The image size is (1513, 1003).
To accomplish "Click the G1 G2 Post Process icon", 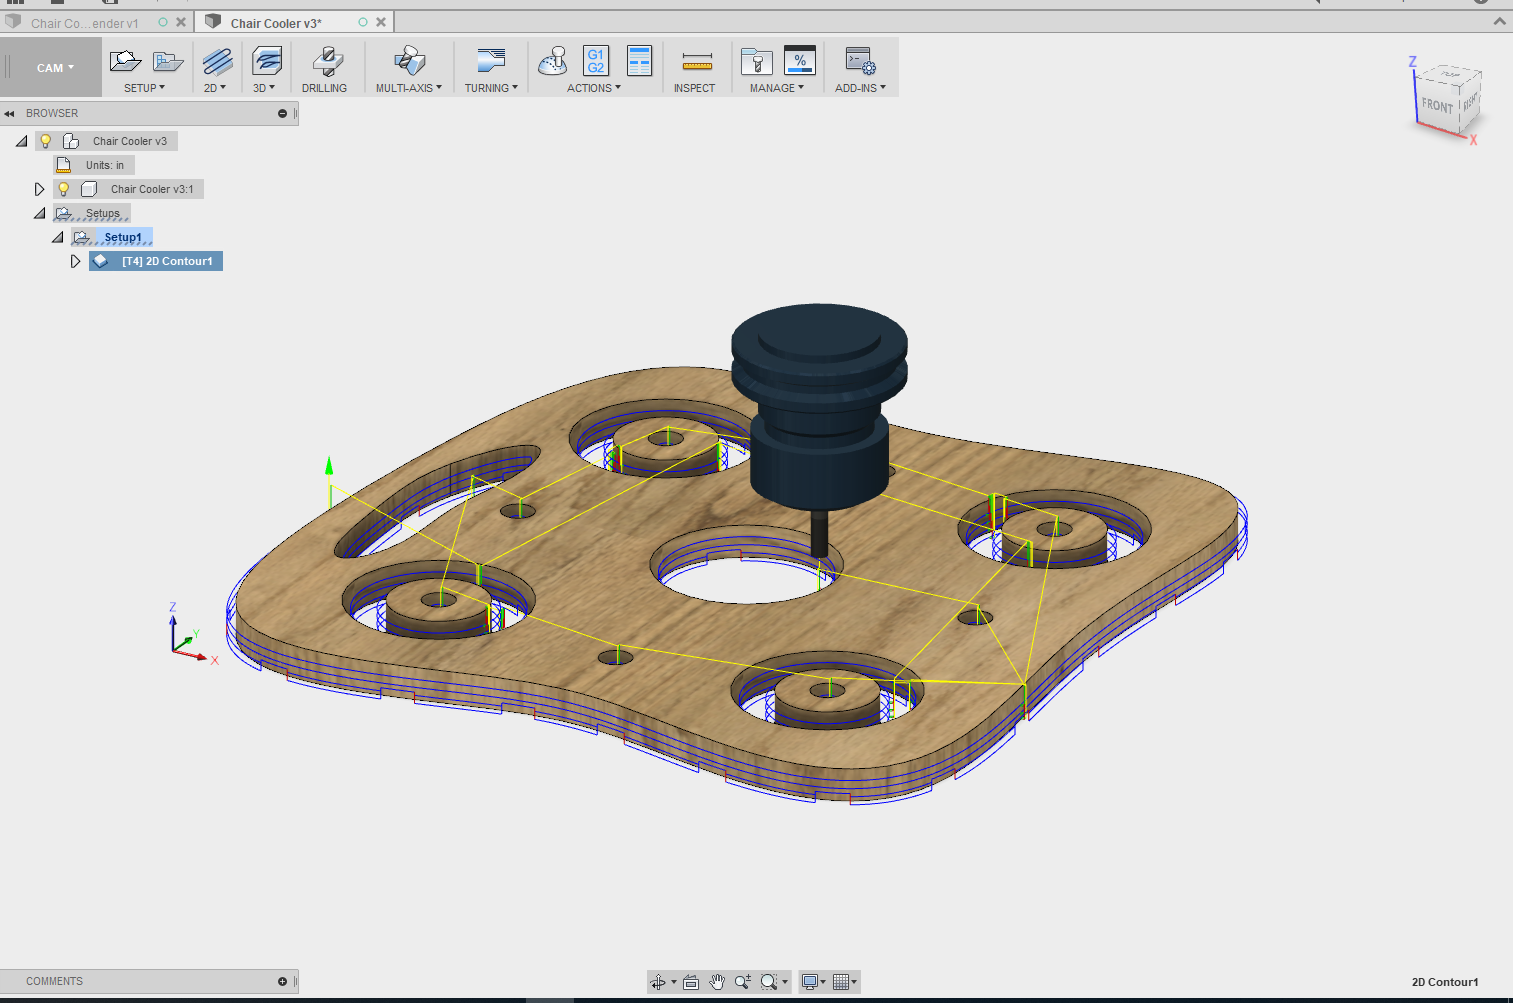I will 596,62.
